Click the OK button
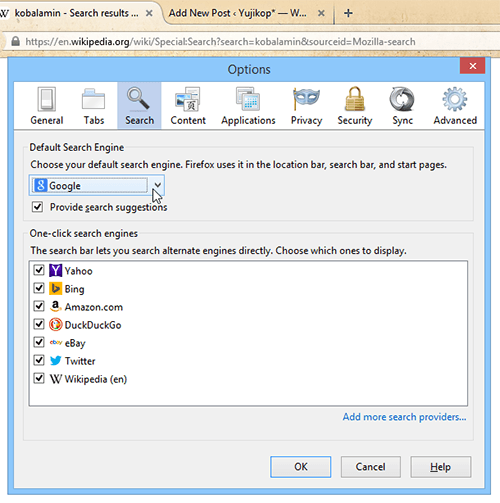The image size is (500, 503). click(301, 467)
